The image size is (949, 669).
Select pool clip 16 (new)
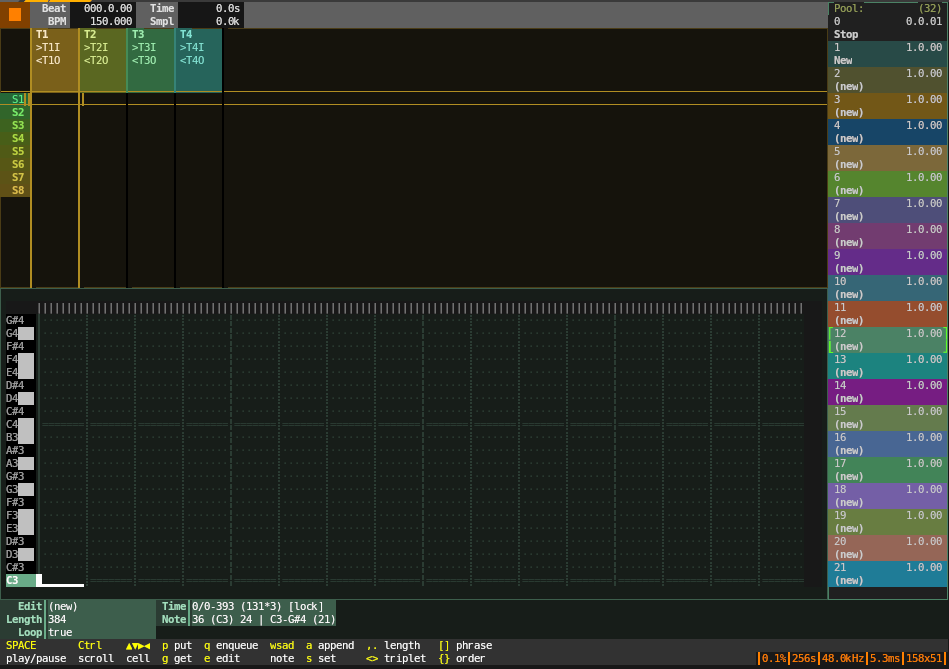[888, 444]
